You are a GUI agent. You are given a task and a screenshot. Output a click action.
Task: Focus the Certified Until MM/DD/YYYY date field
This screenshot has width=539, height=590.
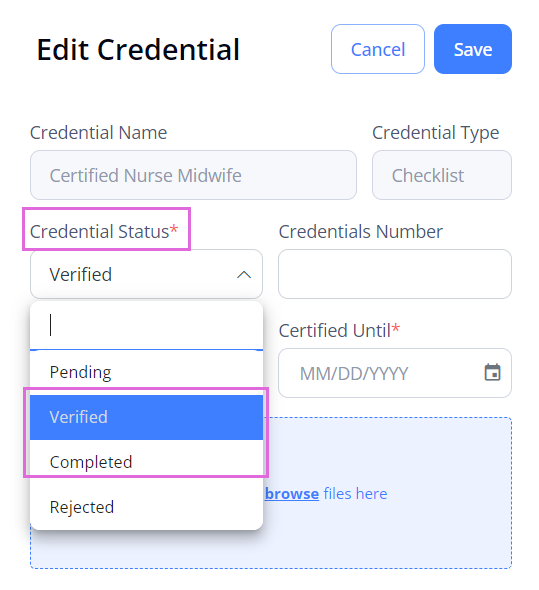(395, 373)
